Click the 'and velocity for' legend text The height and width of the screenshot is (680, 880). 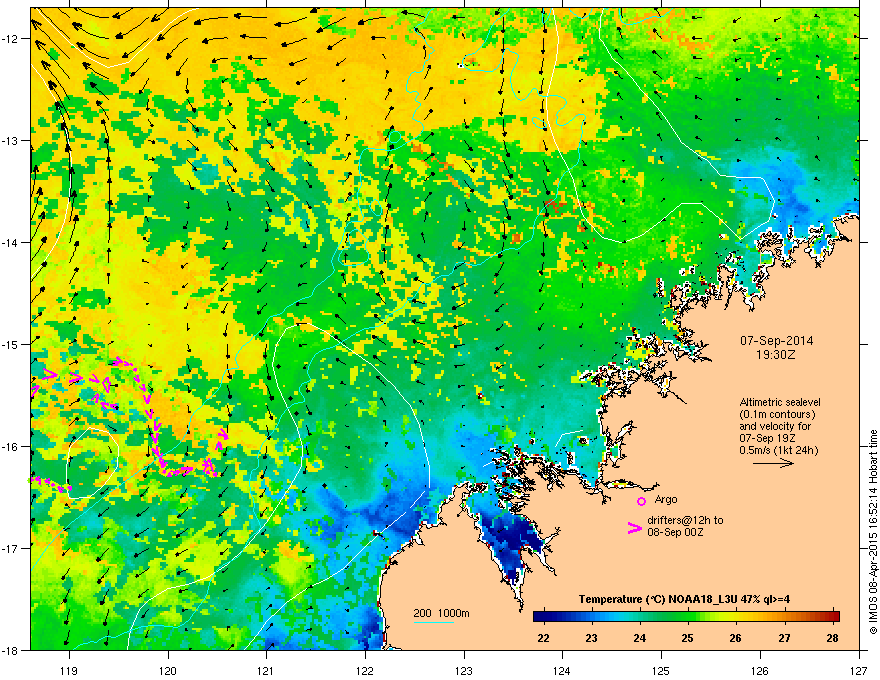[x=775, y=426]
